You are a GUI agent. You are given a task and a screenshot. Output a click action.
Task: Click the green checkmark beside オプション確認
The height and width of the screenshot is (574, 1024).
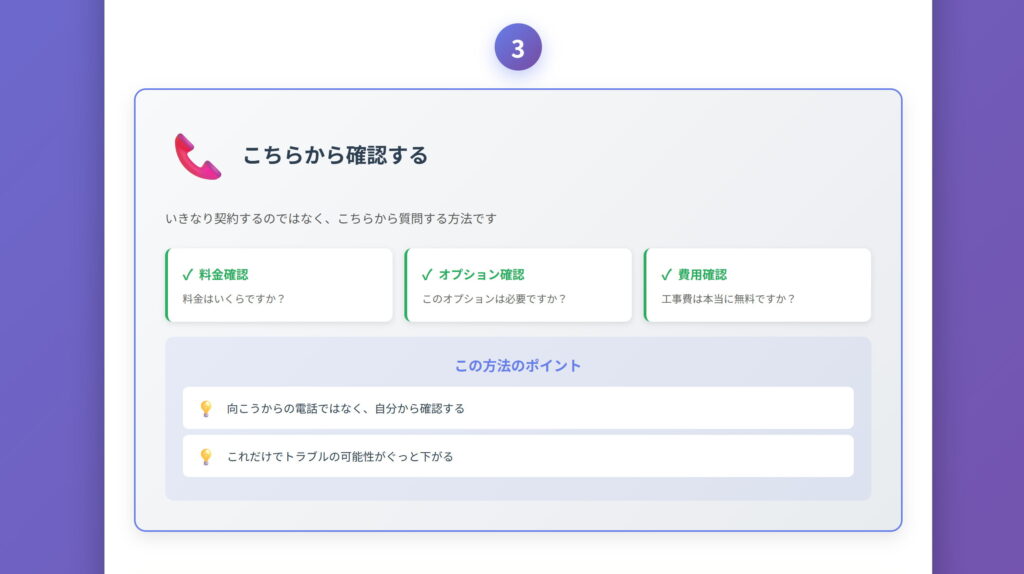pos(427,274)
